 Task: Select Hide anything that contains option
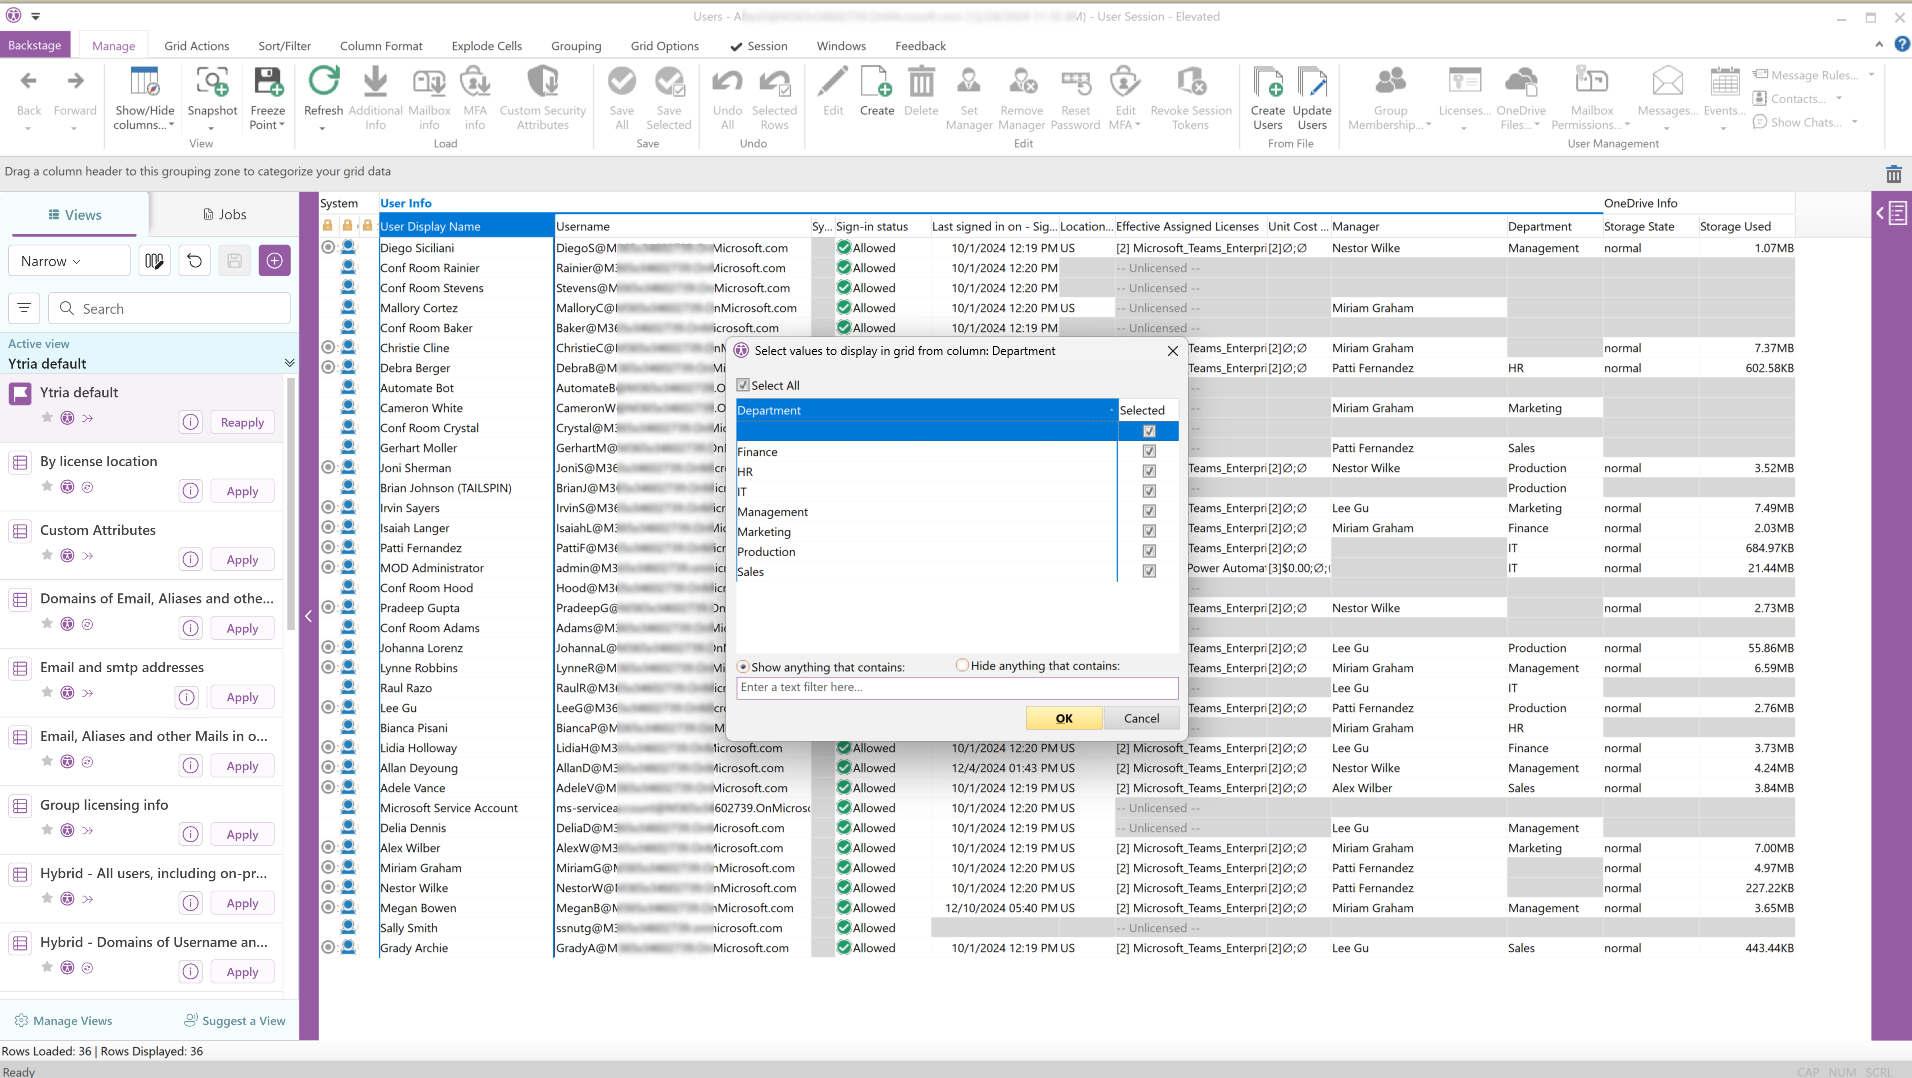click(962, 666)
